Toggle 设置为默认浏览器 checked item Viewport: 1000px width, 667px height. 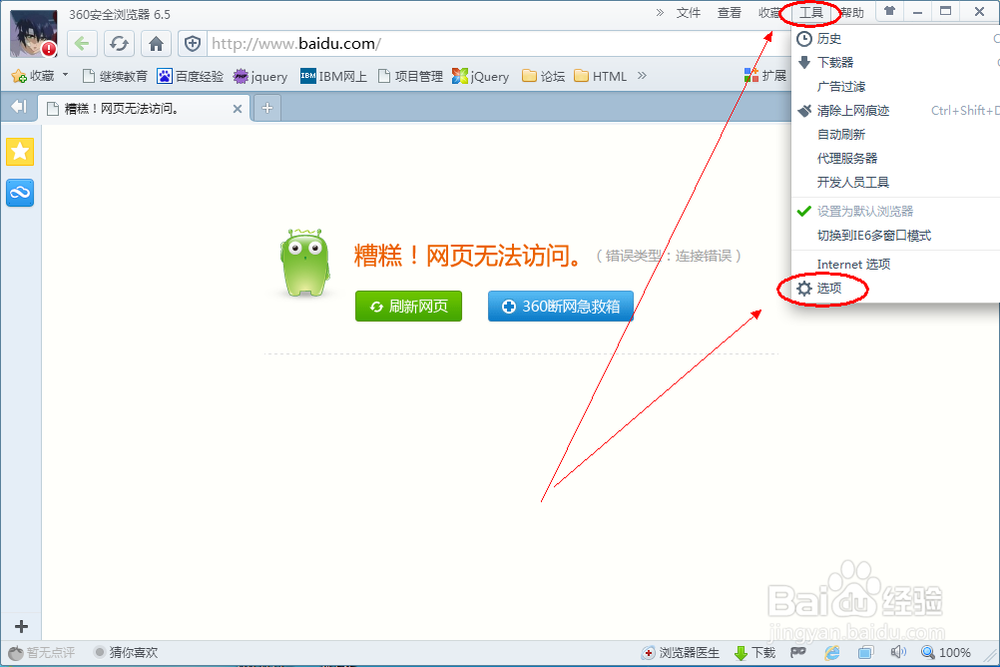[895, 211]
